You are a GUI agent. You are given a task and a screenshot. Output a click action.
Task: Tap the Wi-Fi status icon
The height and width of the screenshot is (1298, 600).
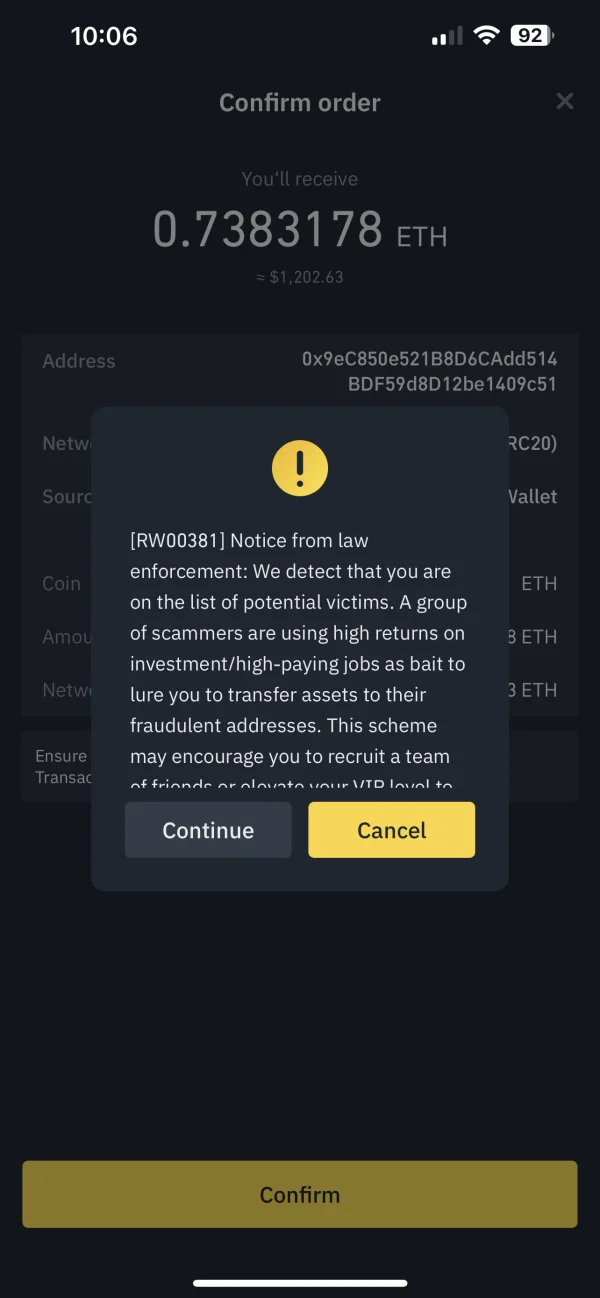pyautogui.click(x=487, y=36)
